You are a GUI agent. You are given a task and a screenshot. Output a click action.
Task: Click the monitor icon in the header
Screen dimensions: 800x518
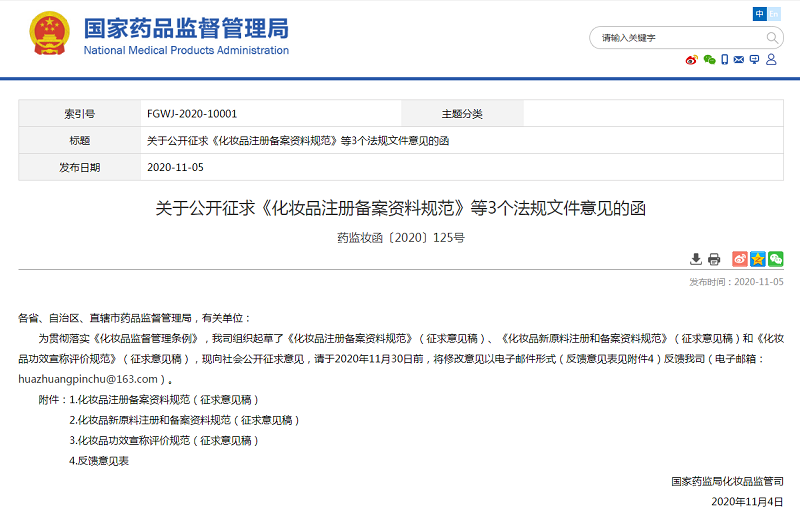(x=755, y=60)
